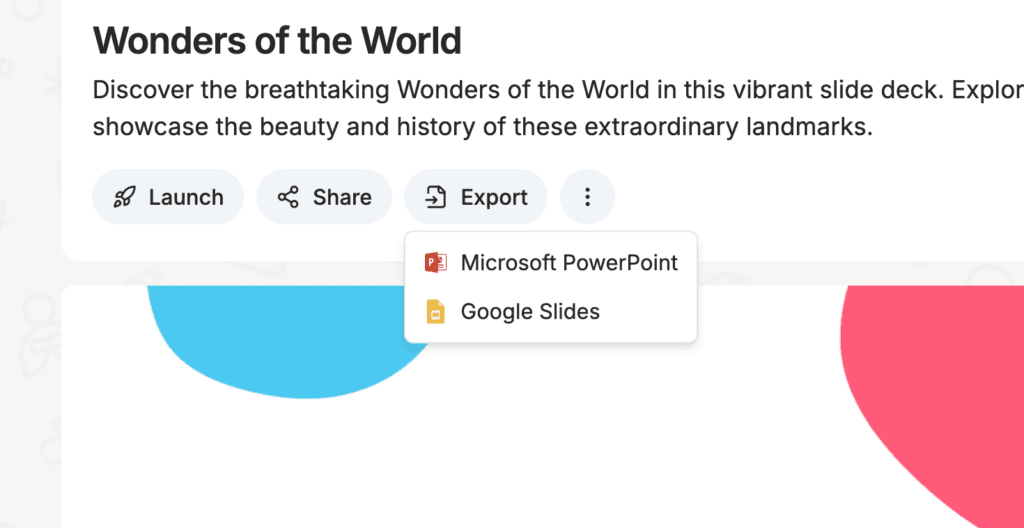Screen dimensions: 1024x528
Task: Click the Share button label
Action: pos(342,197)
